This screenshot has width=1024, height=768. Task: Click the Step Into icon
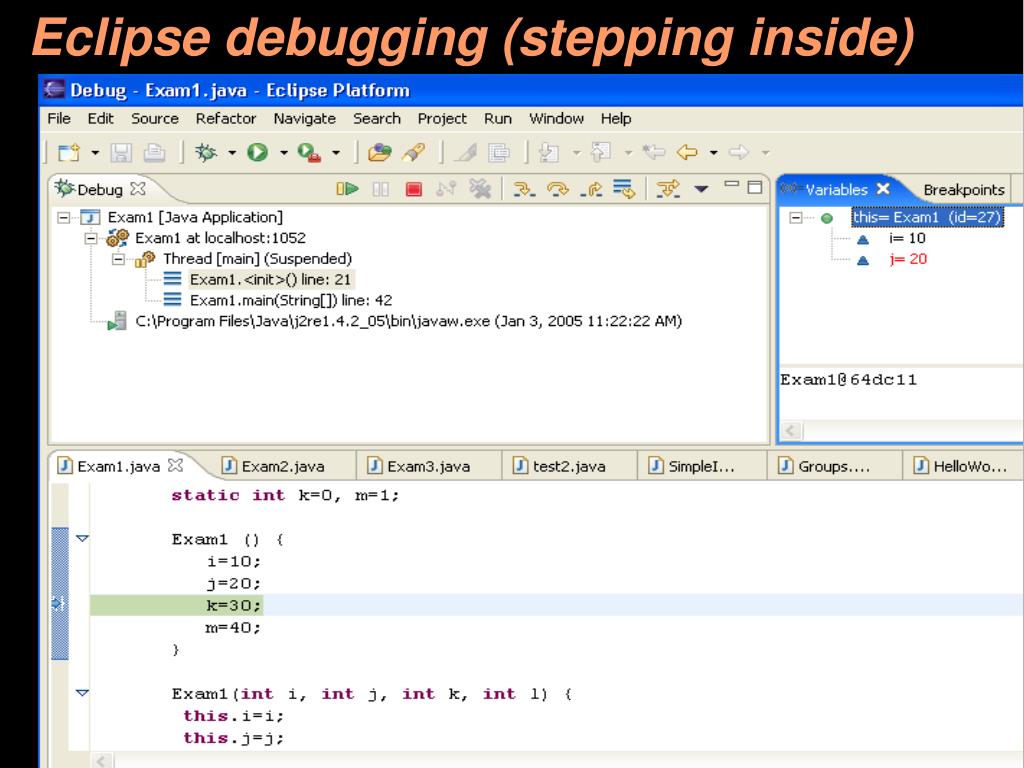524,189
